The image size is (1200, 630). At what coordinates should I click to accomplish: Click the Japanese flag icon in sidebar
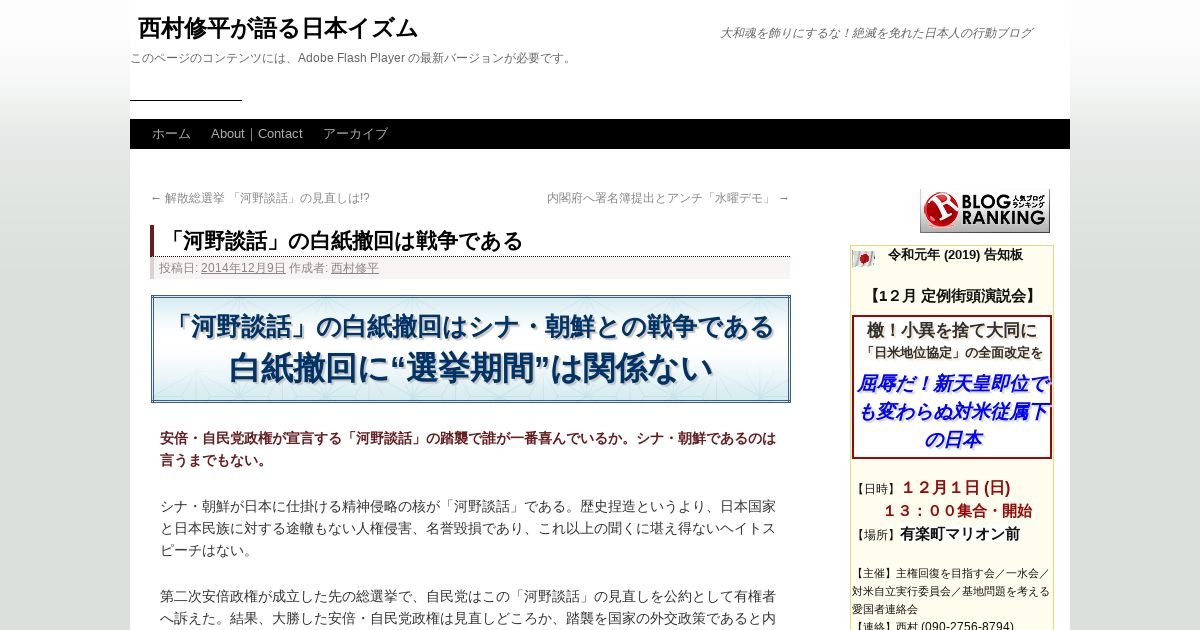tap(863, 258)
